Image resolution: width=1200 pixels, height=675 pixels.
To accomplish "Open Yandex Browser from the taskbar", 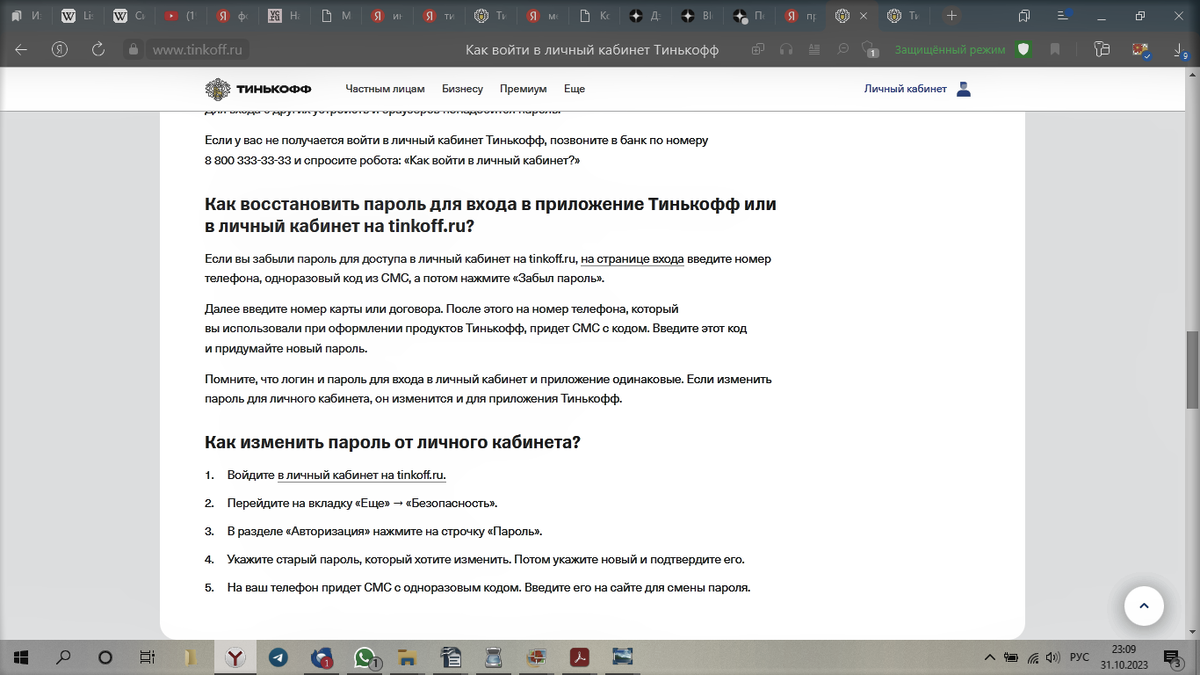I will tap(234, 657).
